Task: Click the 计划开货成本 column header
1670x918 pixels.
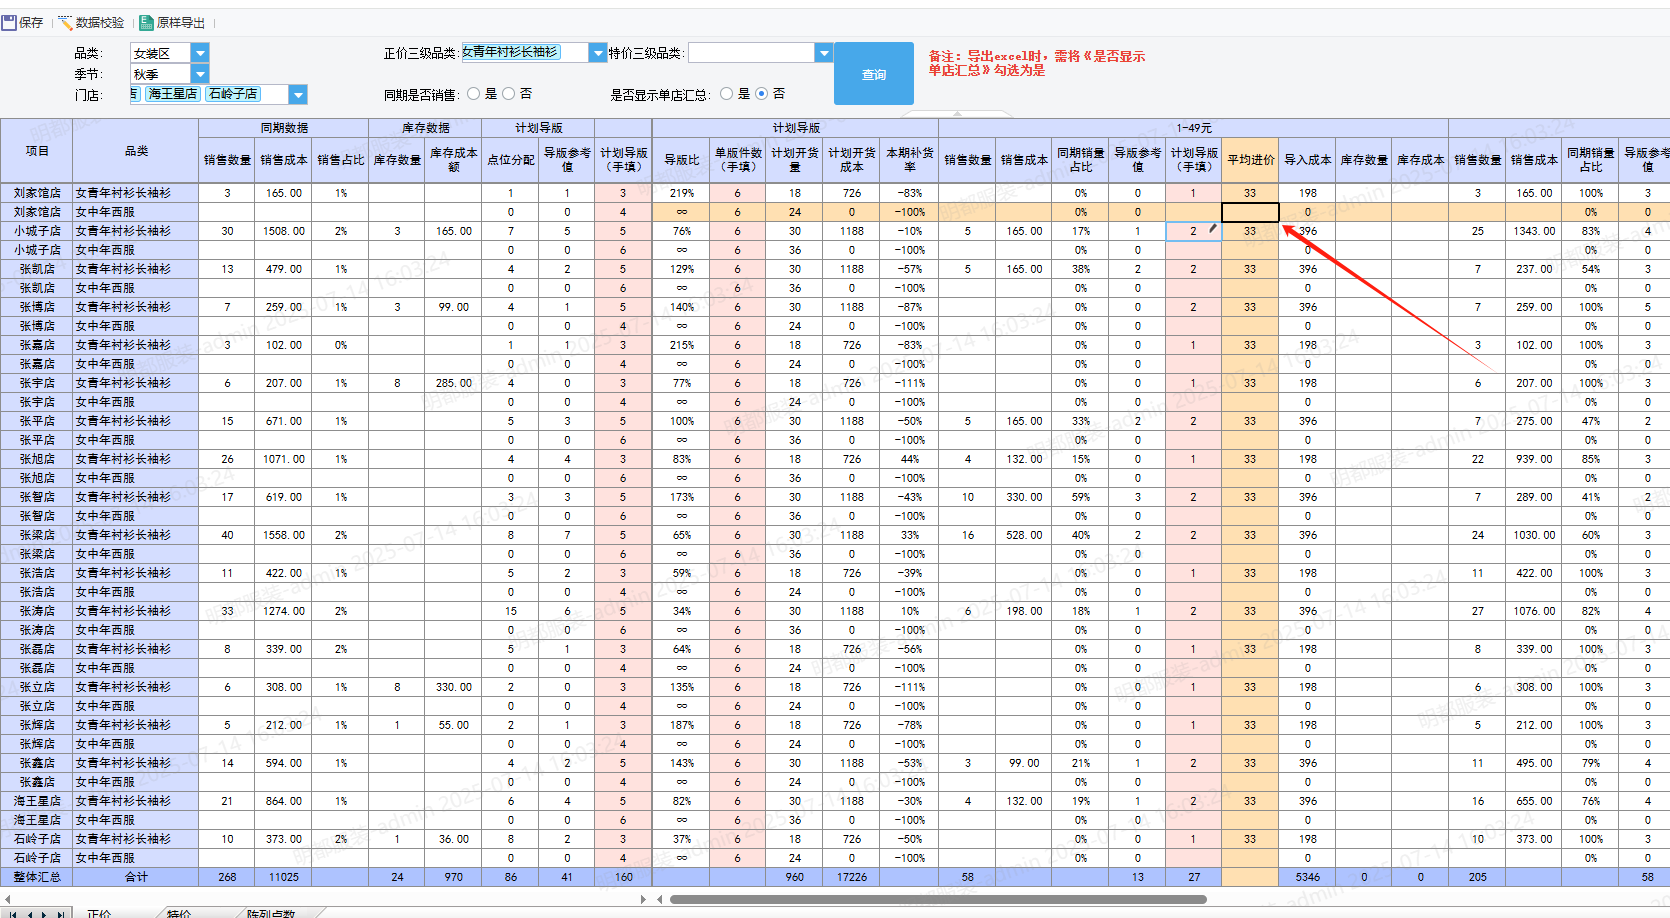Action: tap(852, 160)
